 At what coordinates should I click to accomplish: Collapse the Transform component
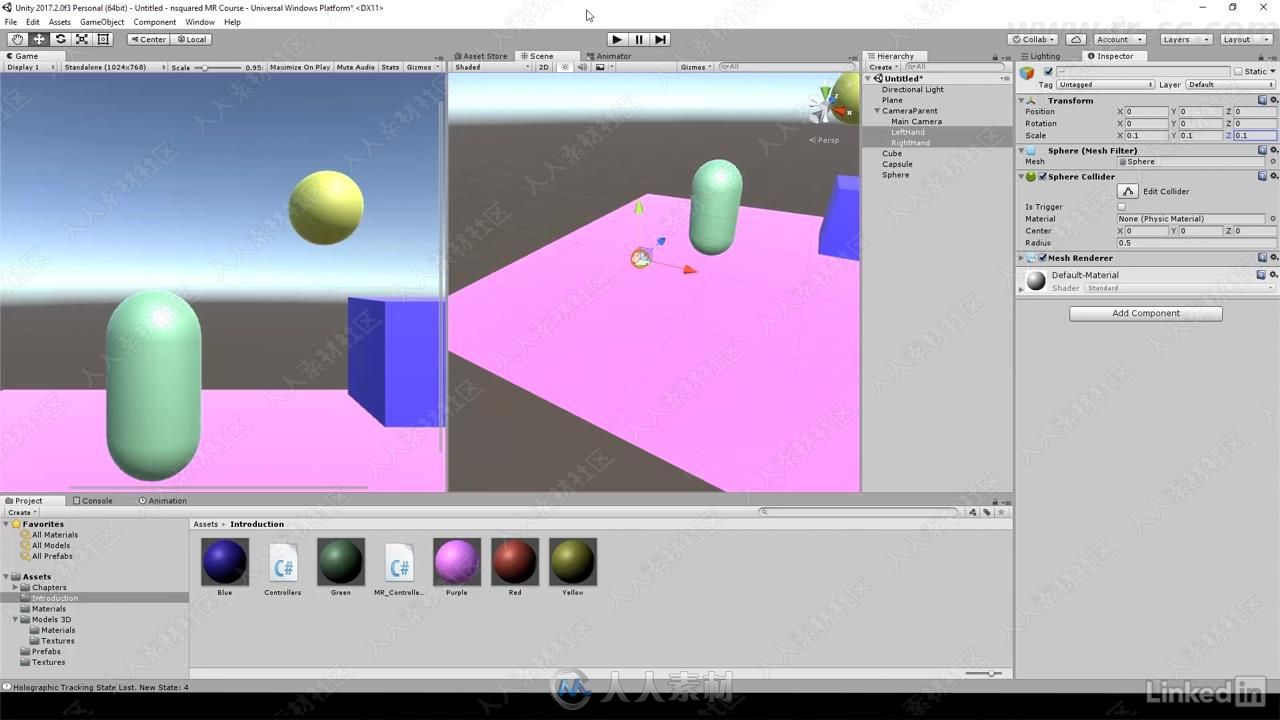pyautogui.click(x=1021, y=100)
